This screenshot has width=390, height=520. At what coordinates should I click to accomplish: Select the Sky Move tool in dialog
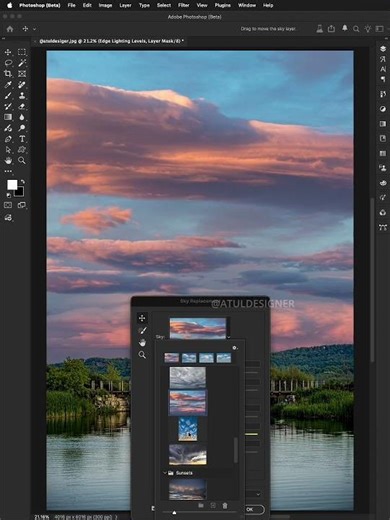(142, 318)
